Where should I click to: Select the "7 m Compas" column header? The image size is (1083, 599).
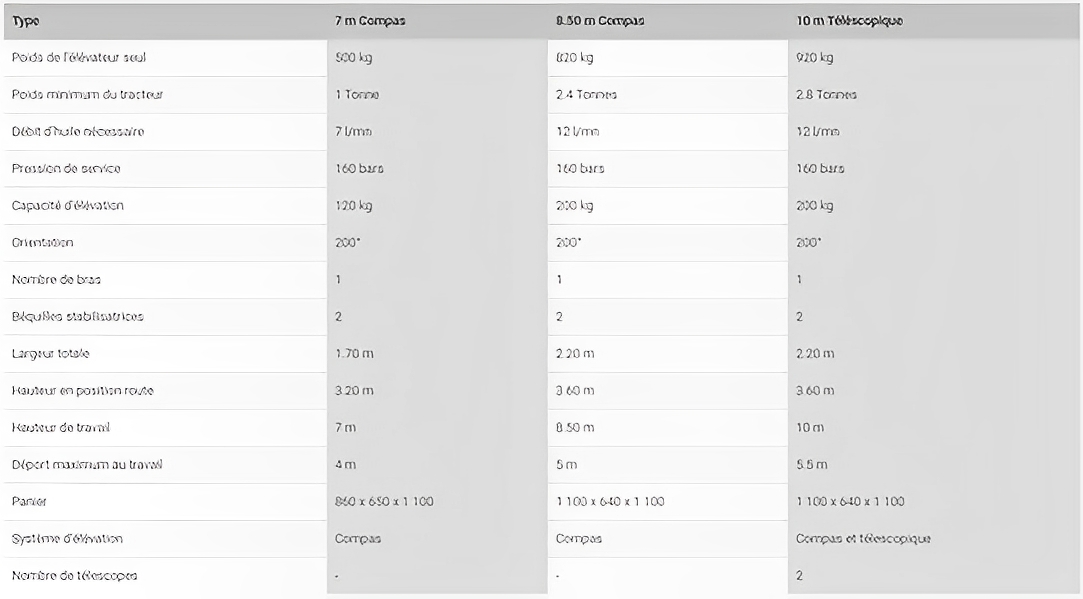369,21
